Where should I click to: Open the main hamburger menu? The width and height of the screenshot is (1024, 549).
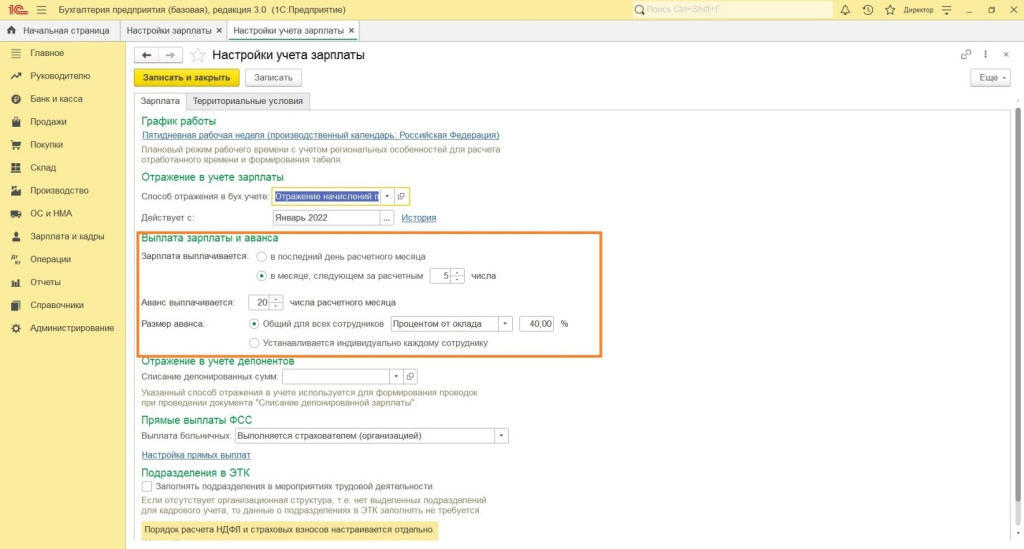point(40,9)
